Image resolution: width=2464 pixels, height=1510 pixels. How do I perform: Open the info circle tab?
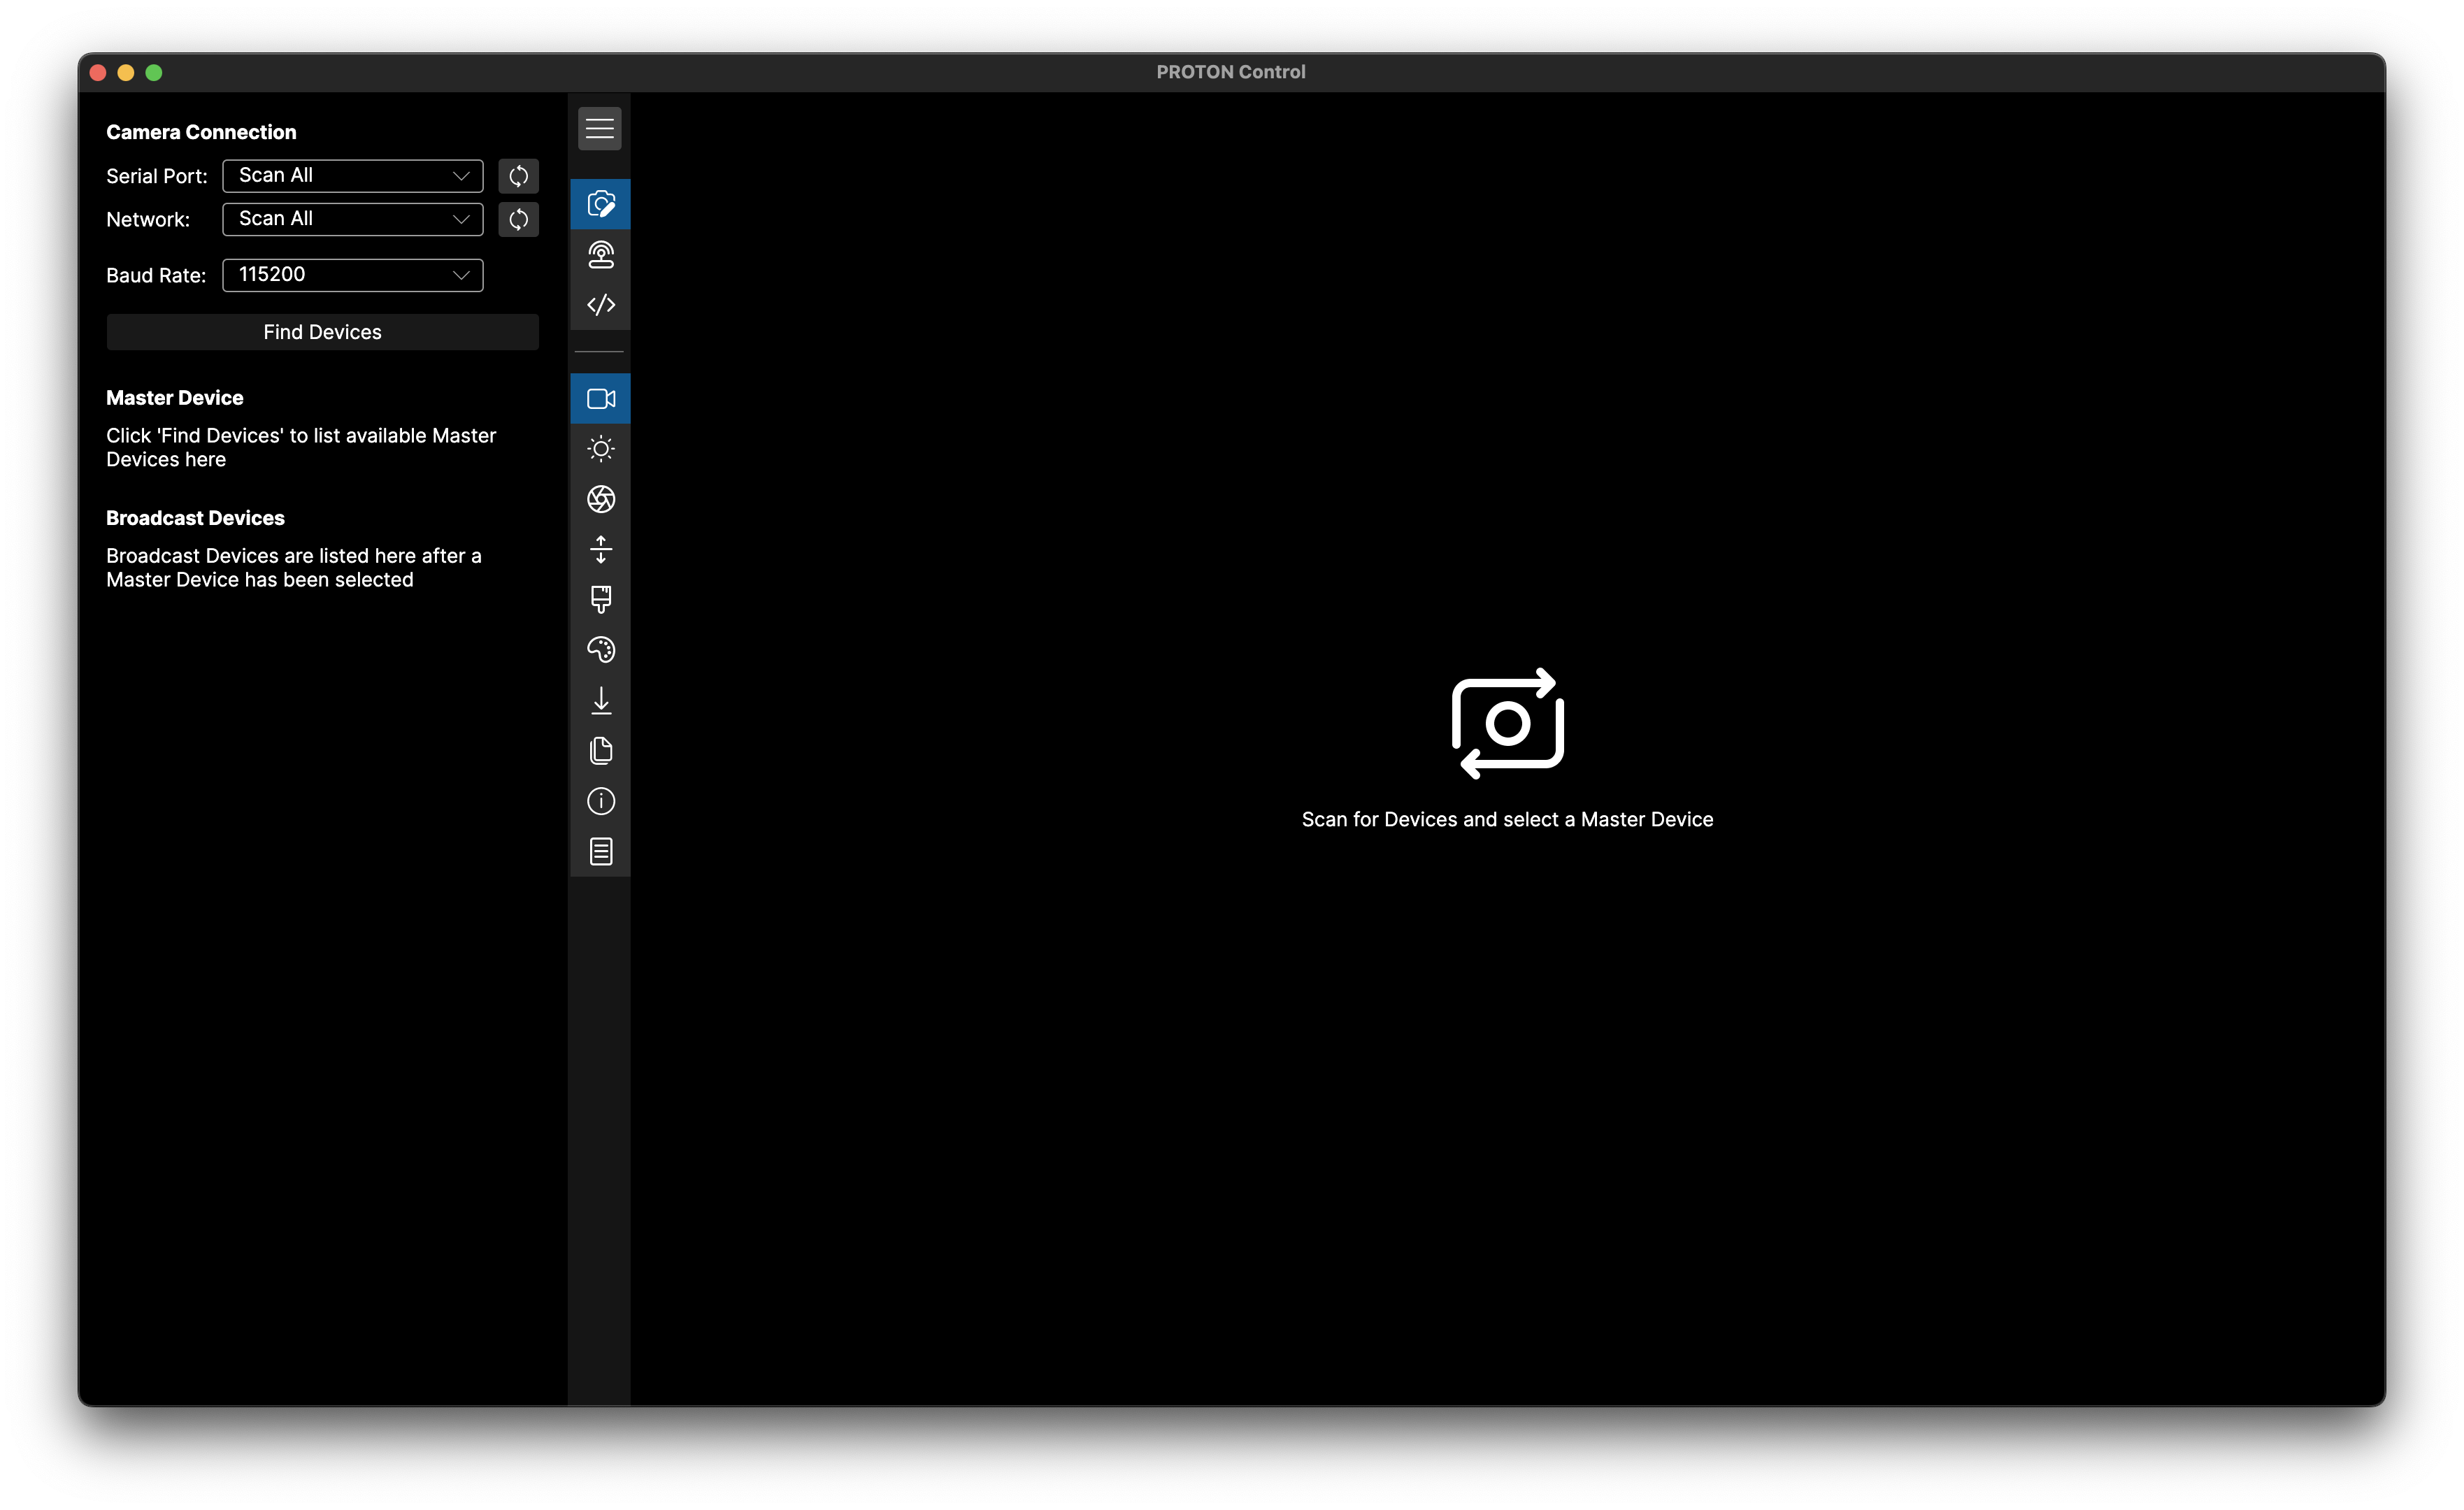tap(600, 801)
